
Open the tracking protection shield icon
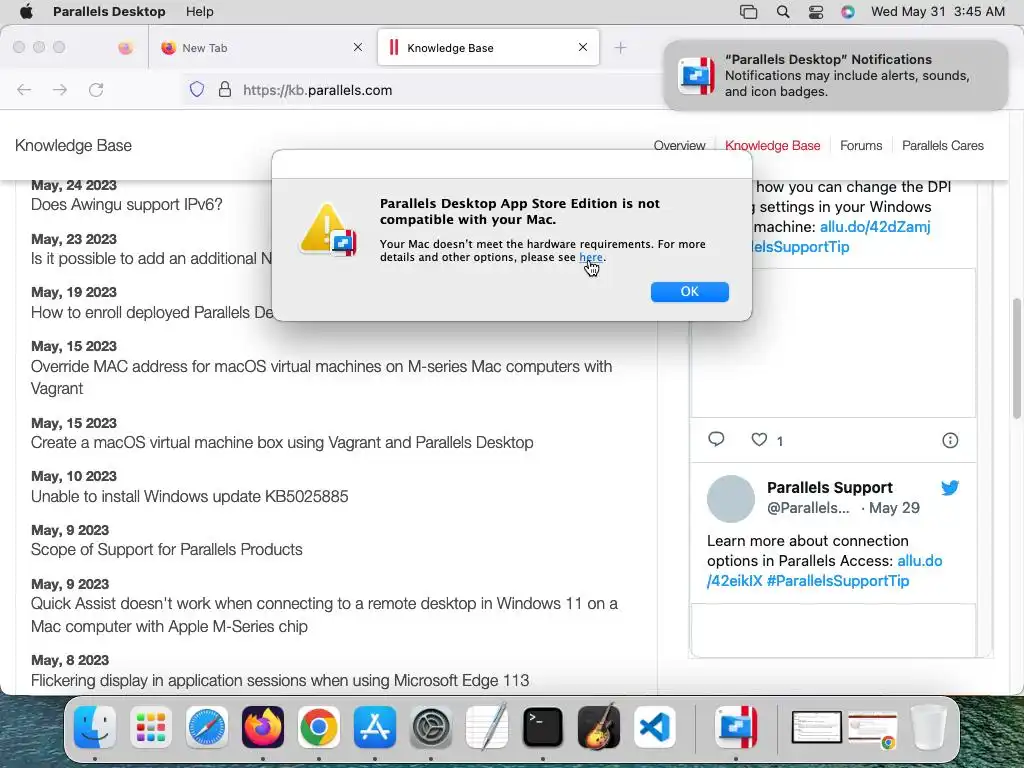click(197, 89)
